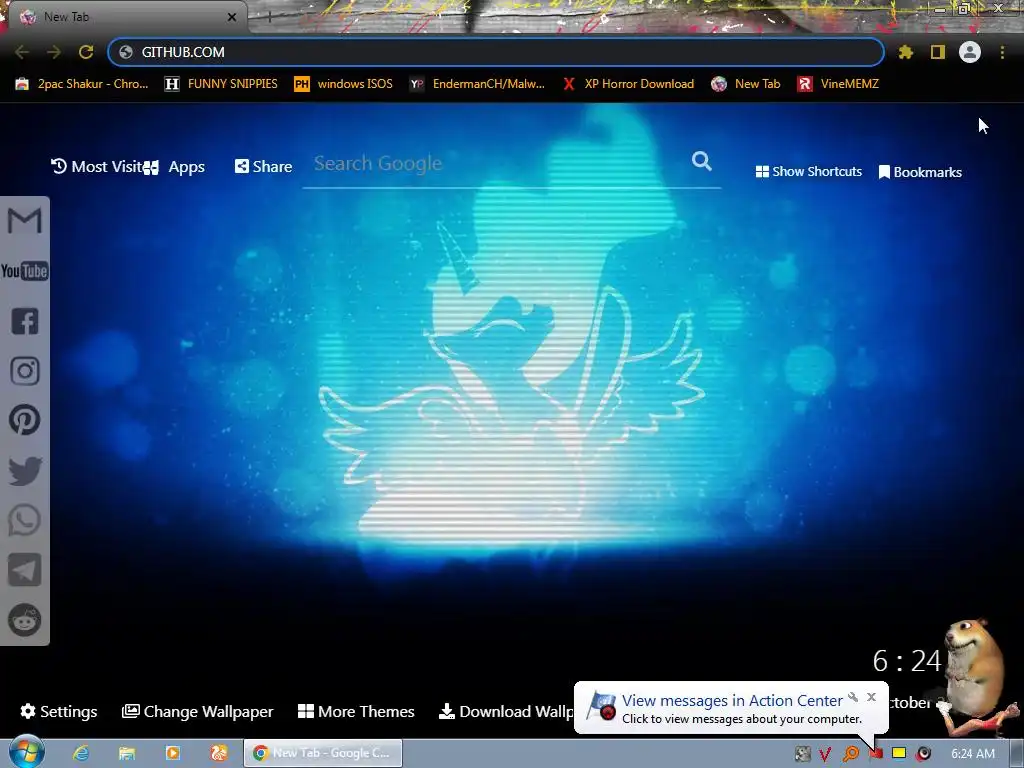Click the 6 : 24 page clock

tap(907, 661)
